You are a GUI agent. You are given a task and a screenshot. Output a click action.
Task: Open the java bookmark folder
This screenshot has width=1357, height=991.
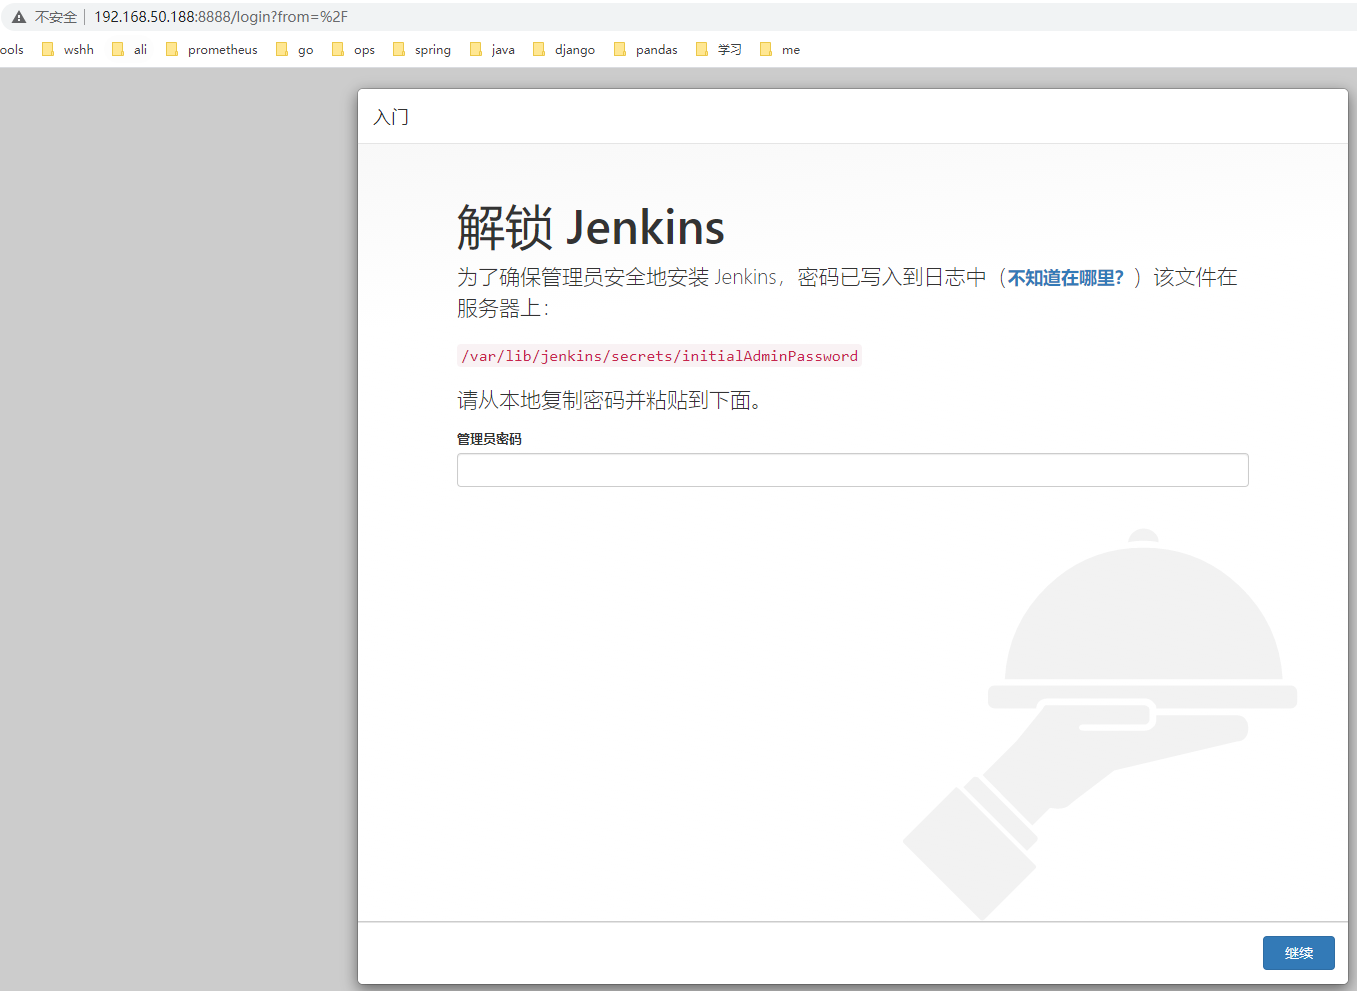492,49
